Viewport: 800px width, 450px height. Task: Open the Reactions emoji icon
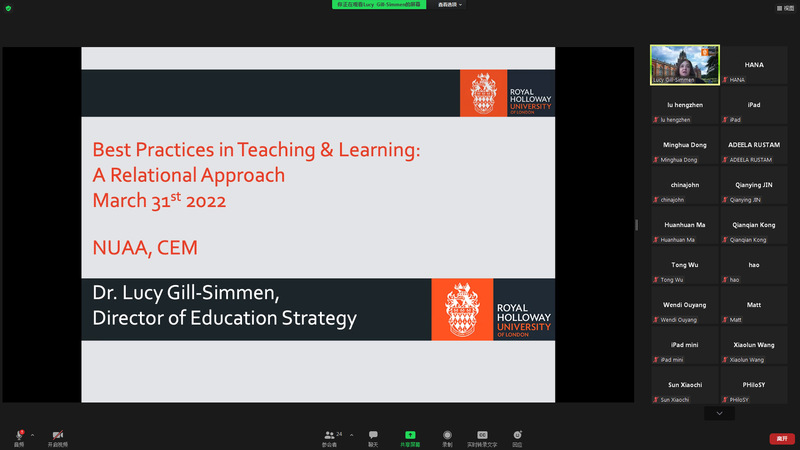click(x=517, y=436)
